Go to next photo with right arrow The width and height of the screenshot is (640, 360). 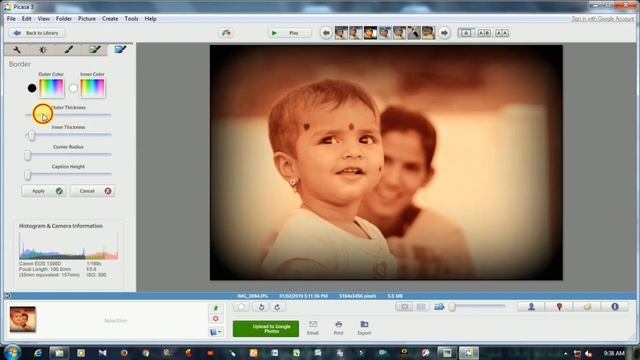pos(444,33)
